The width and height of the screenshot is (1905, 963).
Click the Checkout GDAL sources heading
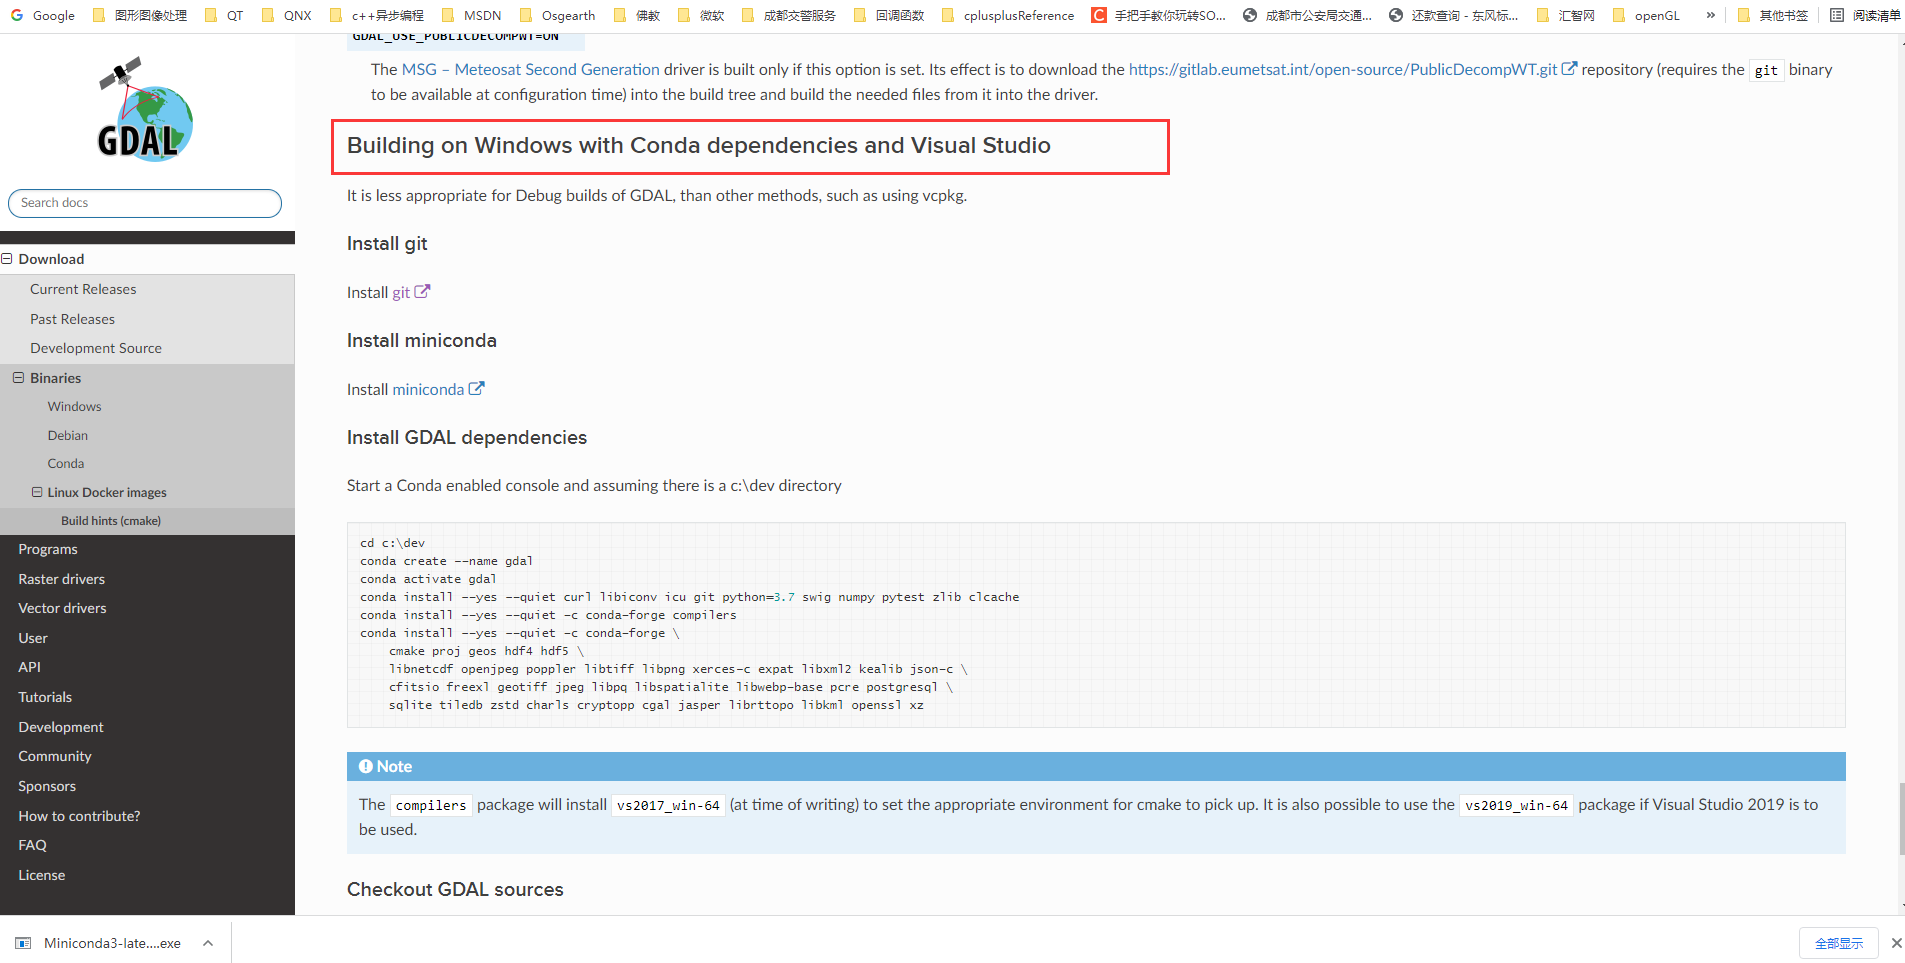[x=455, y=889]
